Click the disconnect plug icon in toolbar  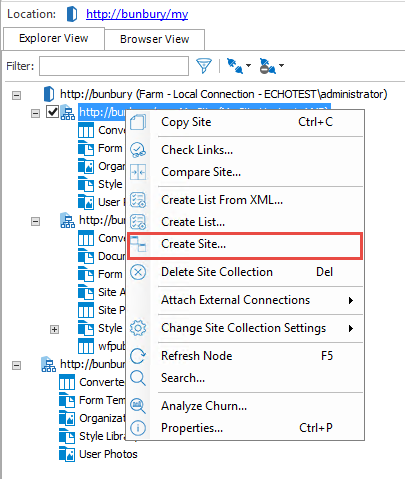(267, 66)
